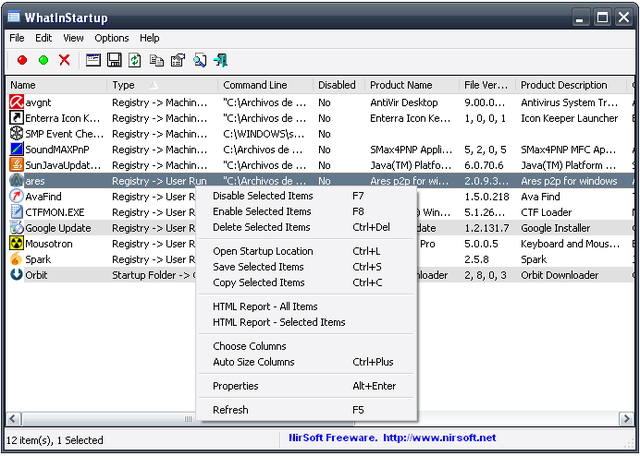Sort by the Disabled column header
This screenshot has height=456, width=640.
click(x=339, y=85)
